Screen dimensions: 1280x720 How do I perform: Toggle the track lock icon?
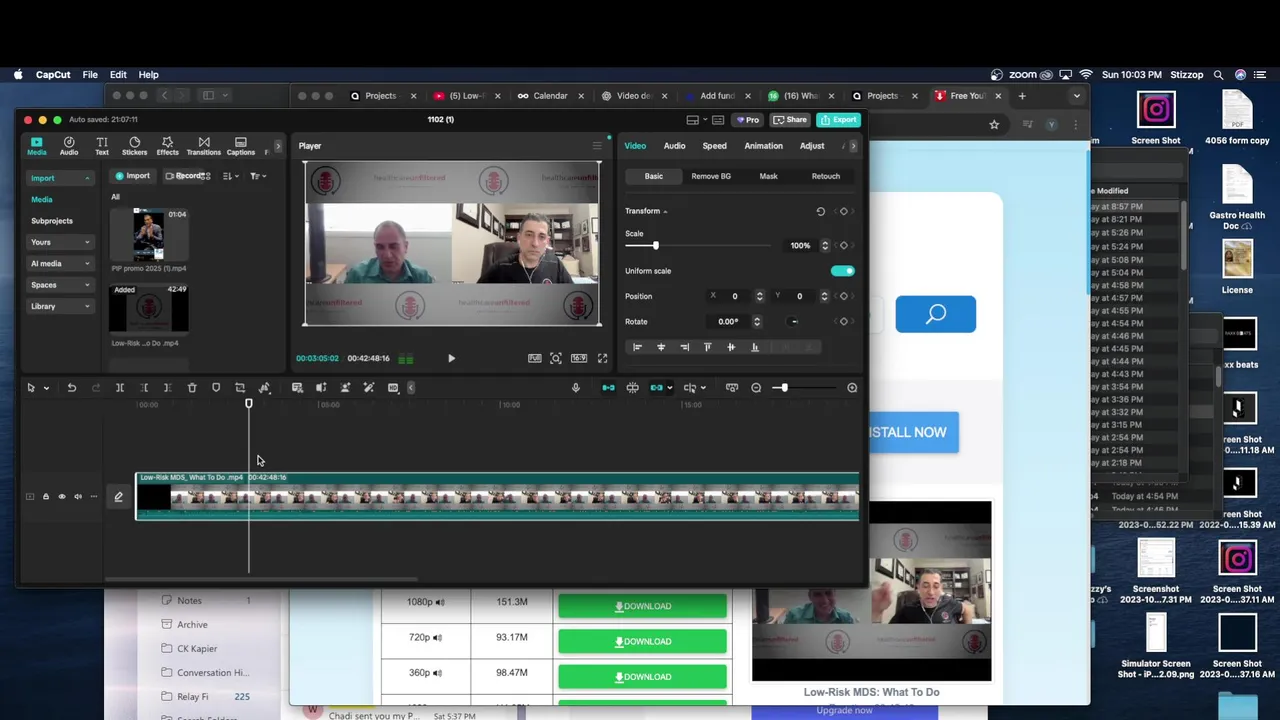click(x=45, y=497)
